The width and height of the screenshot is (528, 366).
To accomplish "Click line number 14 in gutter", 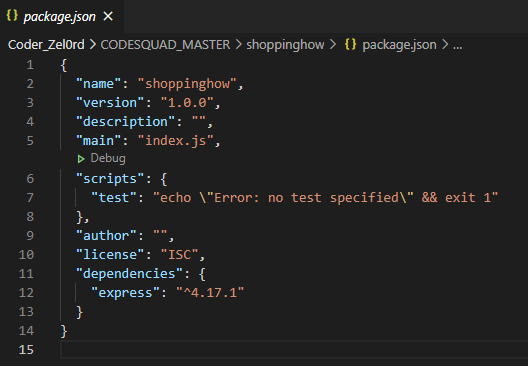I will click(26, 330).
